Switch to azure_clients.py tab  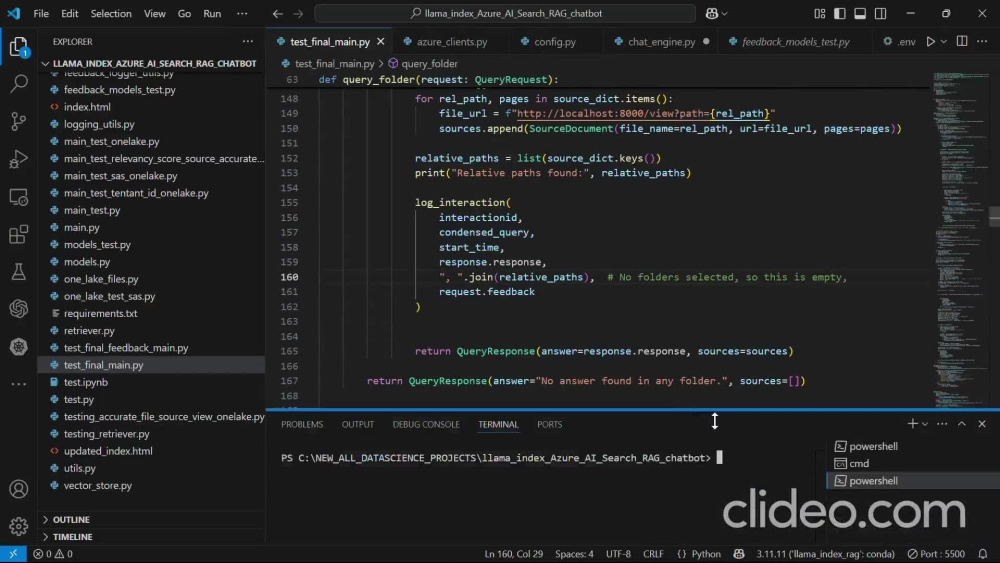[451, 41]
